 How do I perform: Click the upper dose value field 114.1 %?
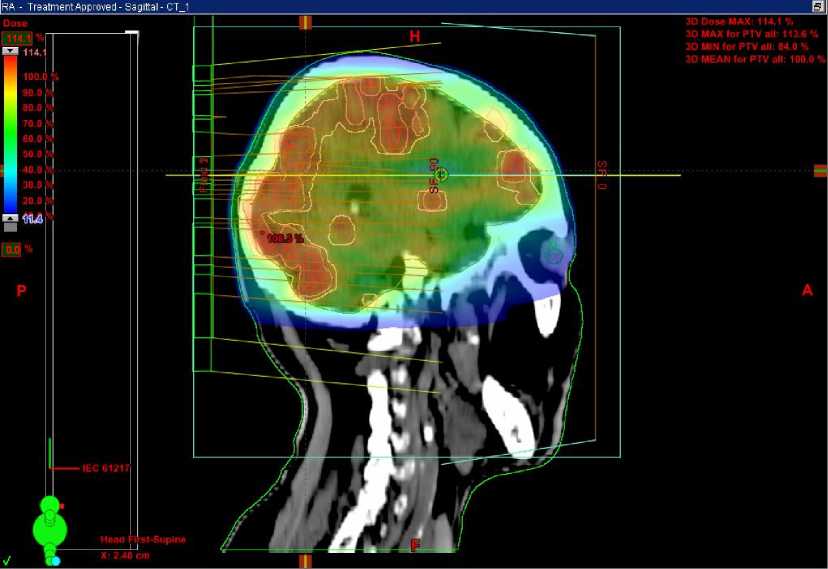tap(17, 38)
